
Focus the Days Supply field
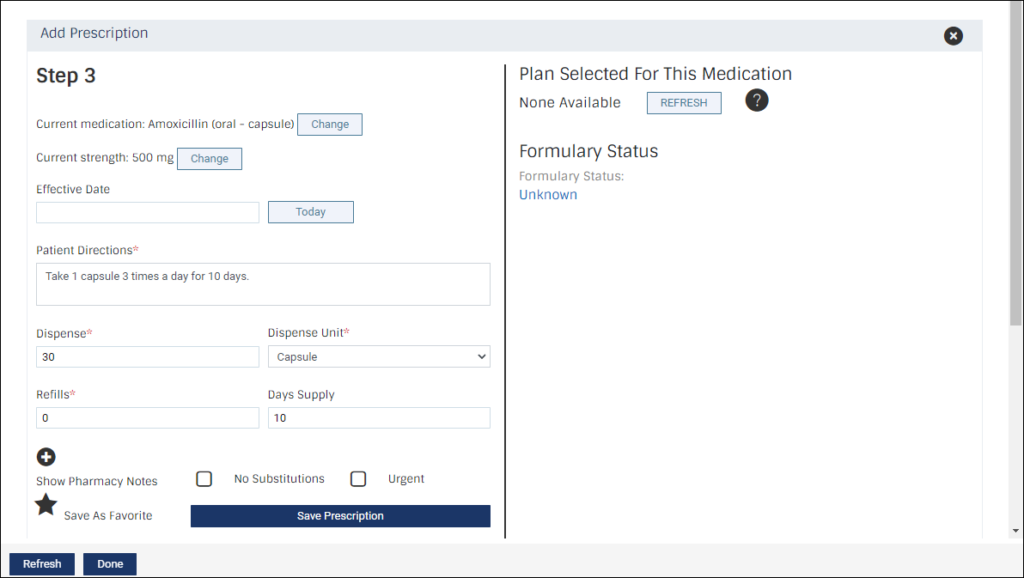point(379,418)
